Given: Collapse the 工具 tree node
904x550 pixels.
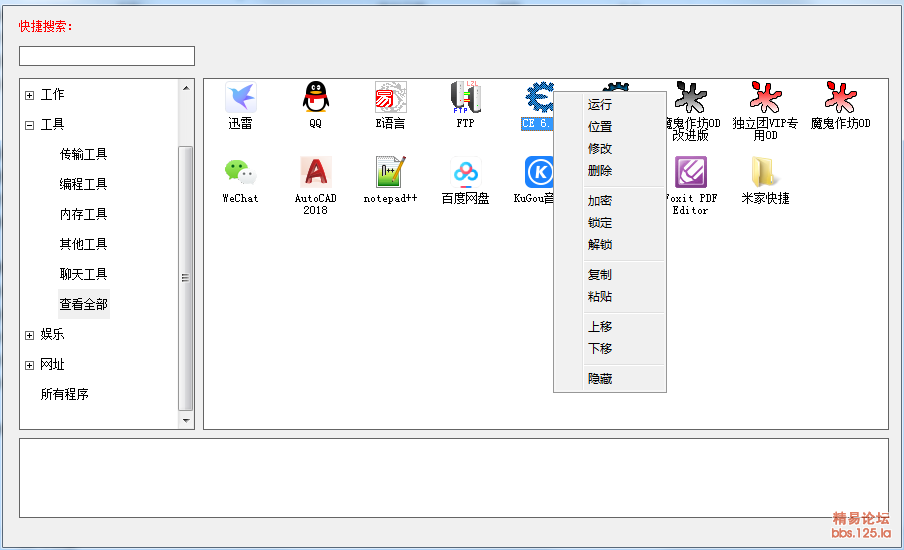Looking at the screenshot, I should [x=29, y=125].
